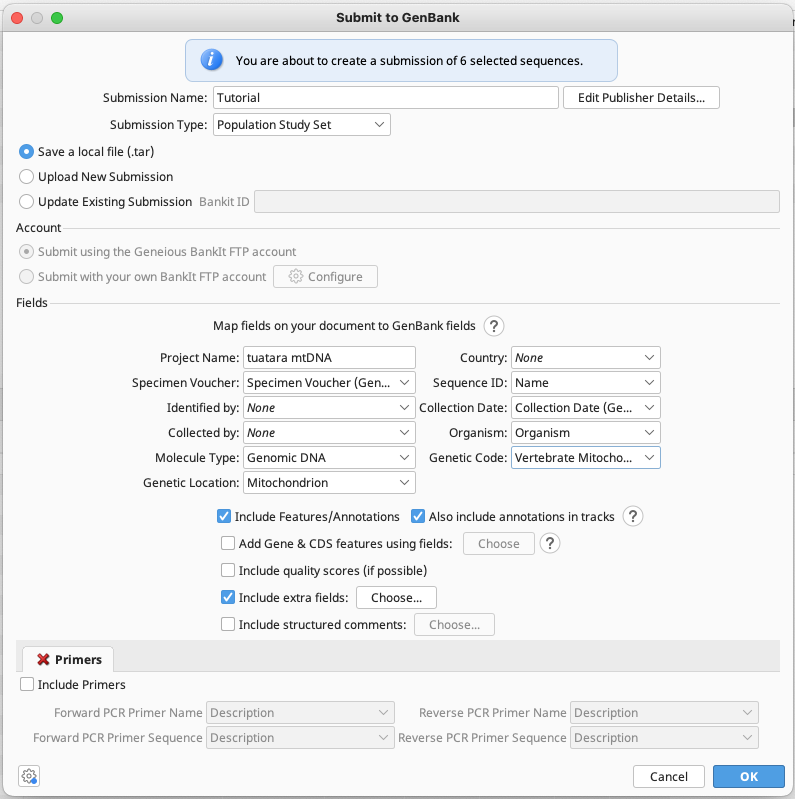
Task: Open Molecule Type dropdown
Action: (x=329, y=458)
